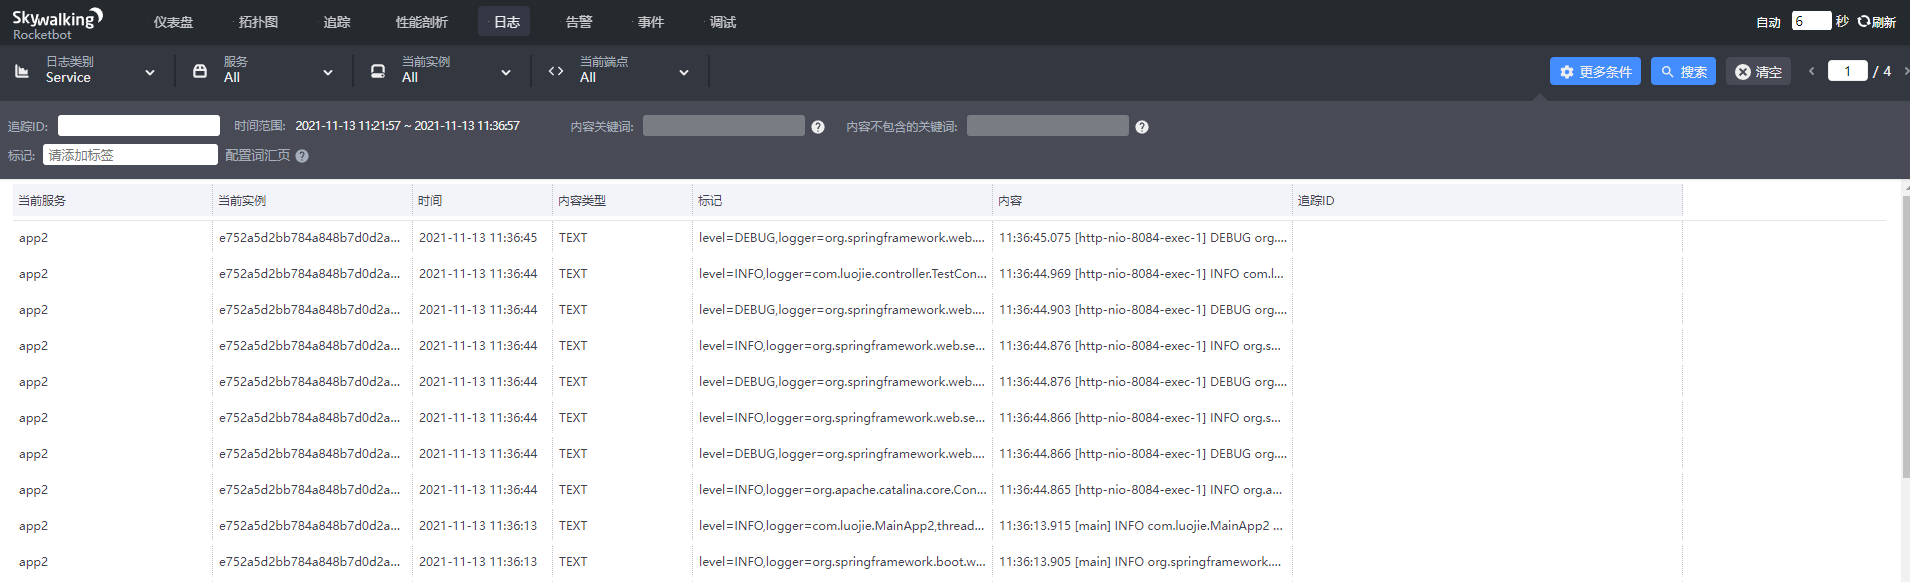Toggle the 自动 auto refresh option
Image resolution: width=1910 pixels, height=582 pixels.
1768,22
